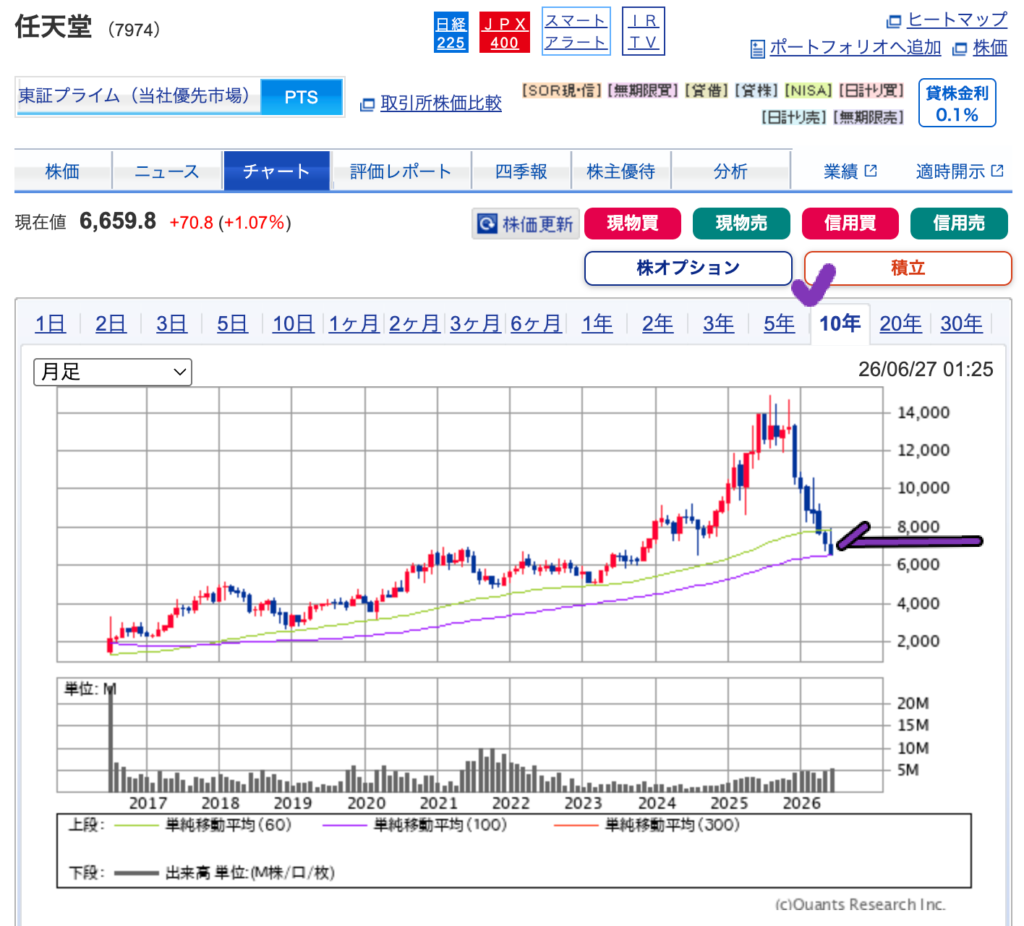Select the 1ヶ月 chart range
This screenshot has height=926, width=1024.
point(353,323)
